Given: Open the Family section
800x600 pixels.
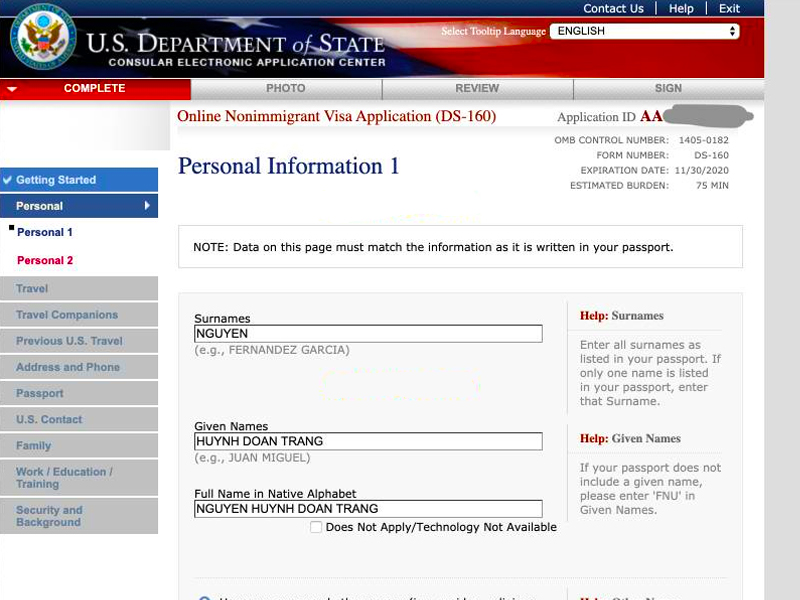Looking at the screenshot, I should click(79, 445).
